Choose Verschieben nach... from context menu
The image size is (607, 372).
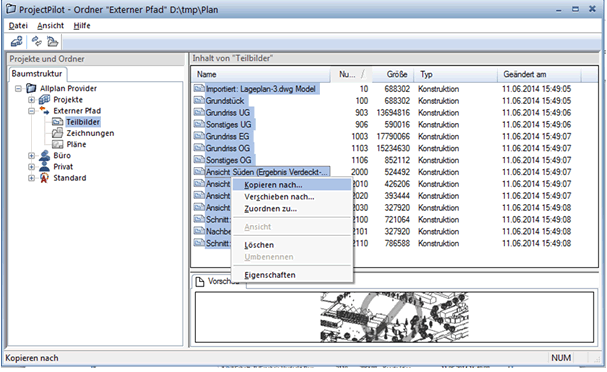coord(292,197)
